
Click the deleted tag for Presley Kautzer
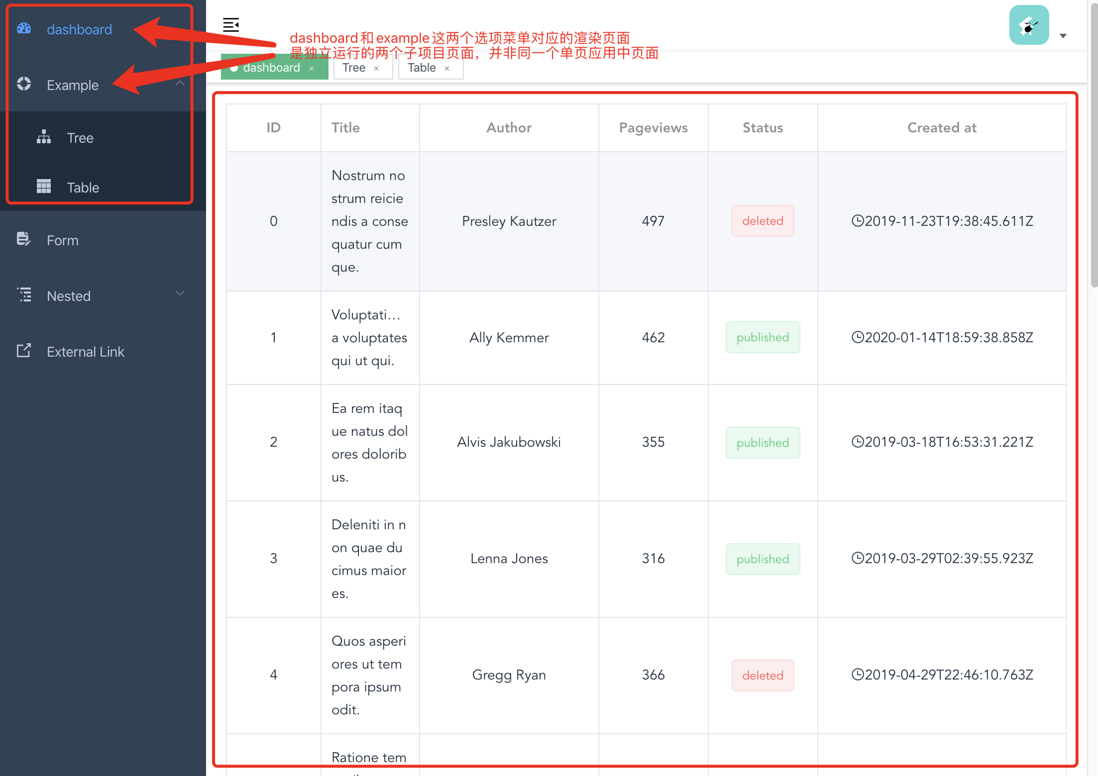[x=763, y=221]
